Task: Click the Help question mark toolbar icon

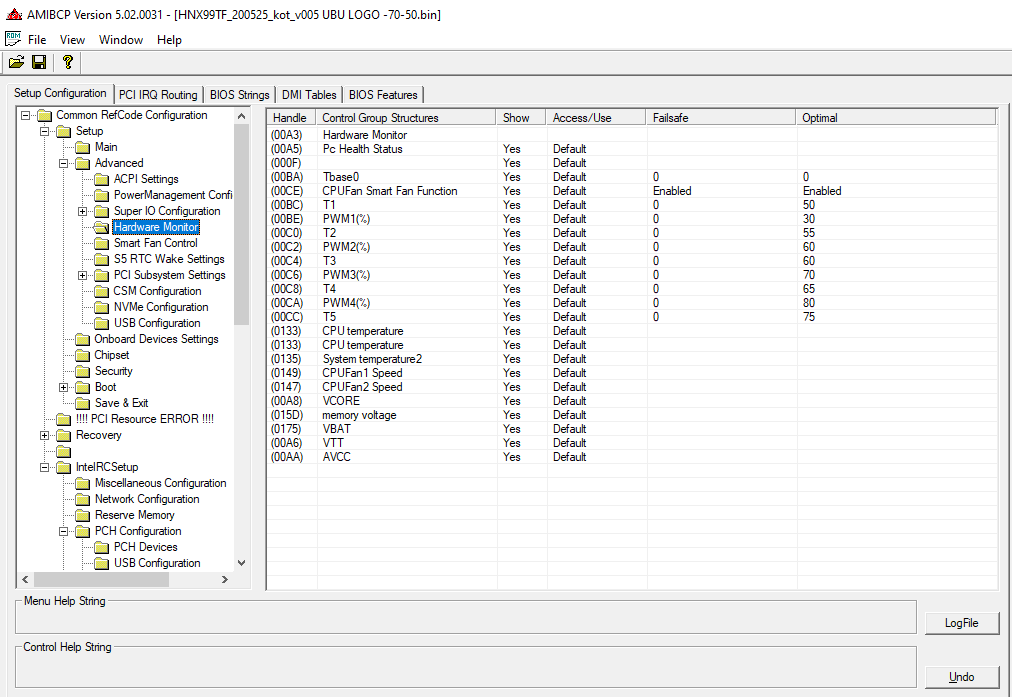Action: pyautogui.click(x=67, y=62)
